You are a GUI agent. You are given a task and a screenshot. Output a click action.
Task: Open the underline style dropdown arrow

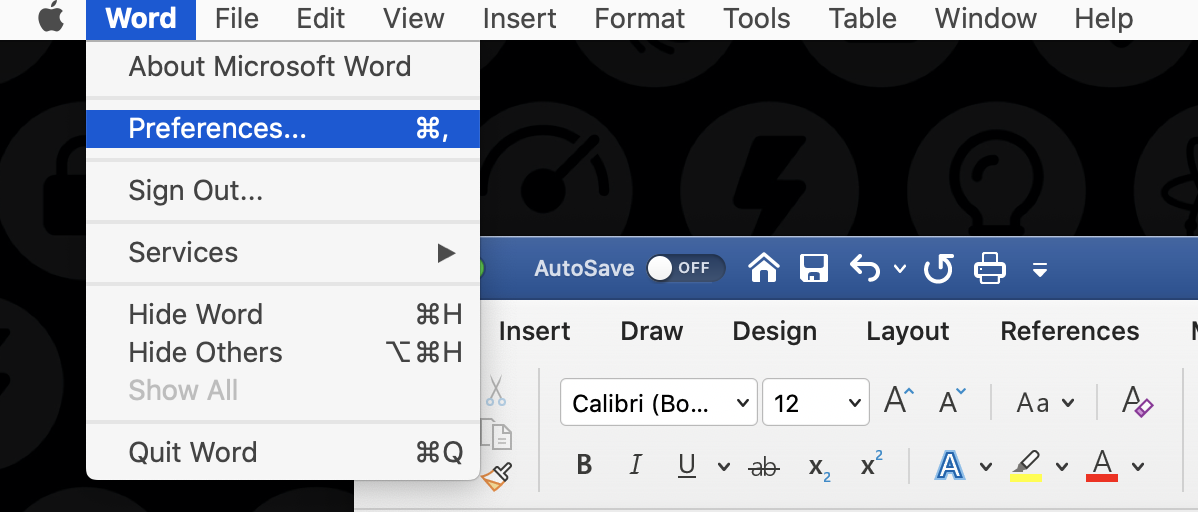click(724, 466)
